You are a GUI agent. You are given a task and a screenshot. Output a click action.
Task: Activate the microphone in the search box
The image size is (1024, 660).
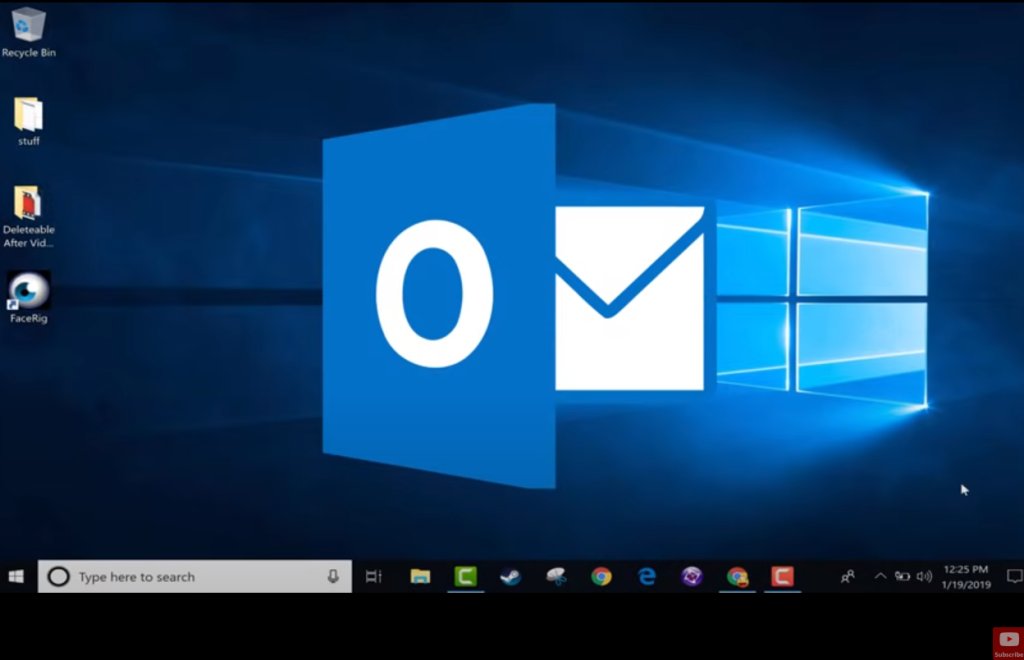pos(333,577)
